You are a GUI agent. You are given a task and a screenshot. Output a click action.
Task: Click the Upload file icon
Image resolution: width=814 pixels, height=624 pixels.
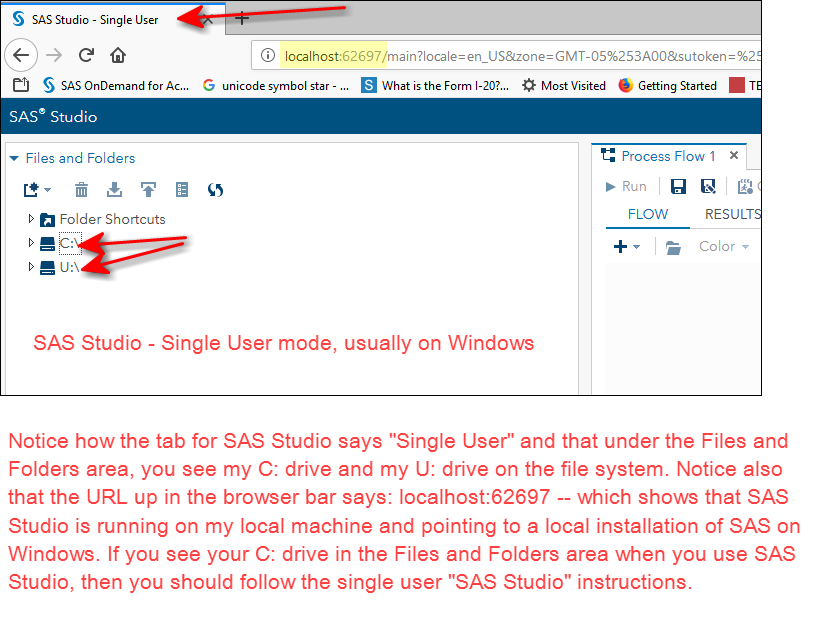point(148,189)
